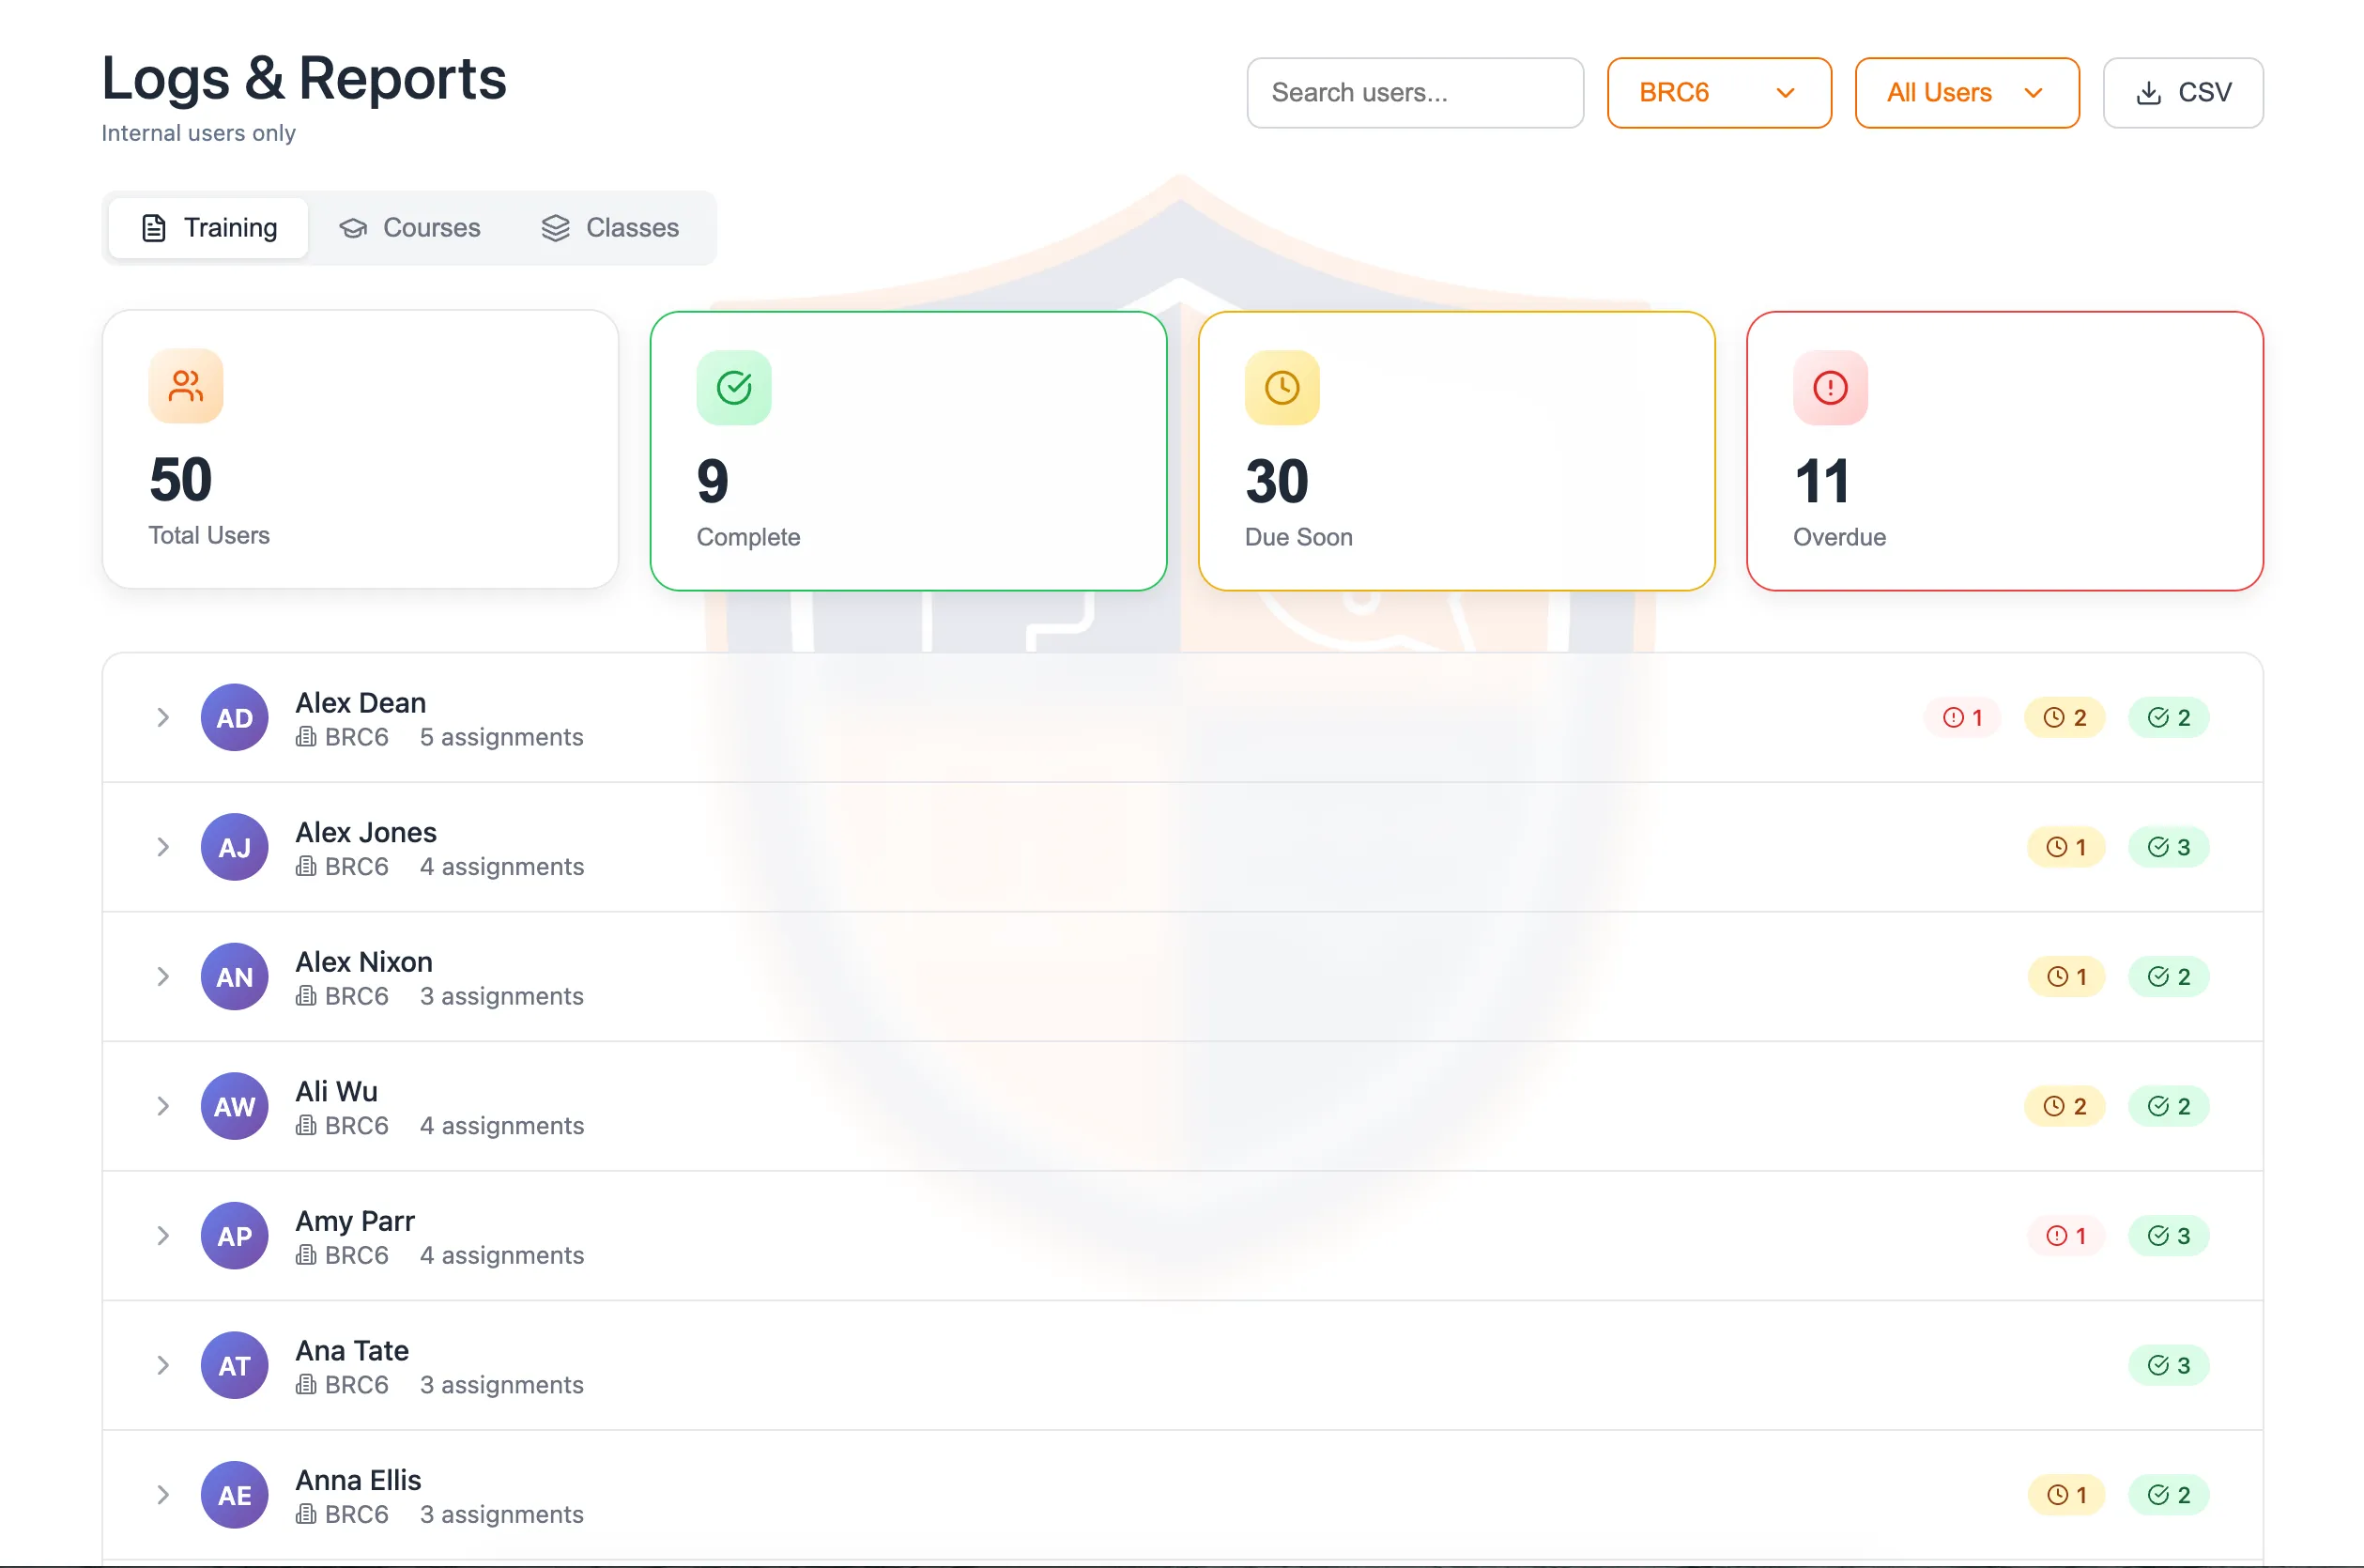The width and height of the screenshot is (2364, 1568).
Task: Switch to the Classes tab
Action: (x=610, y=228)
